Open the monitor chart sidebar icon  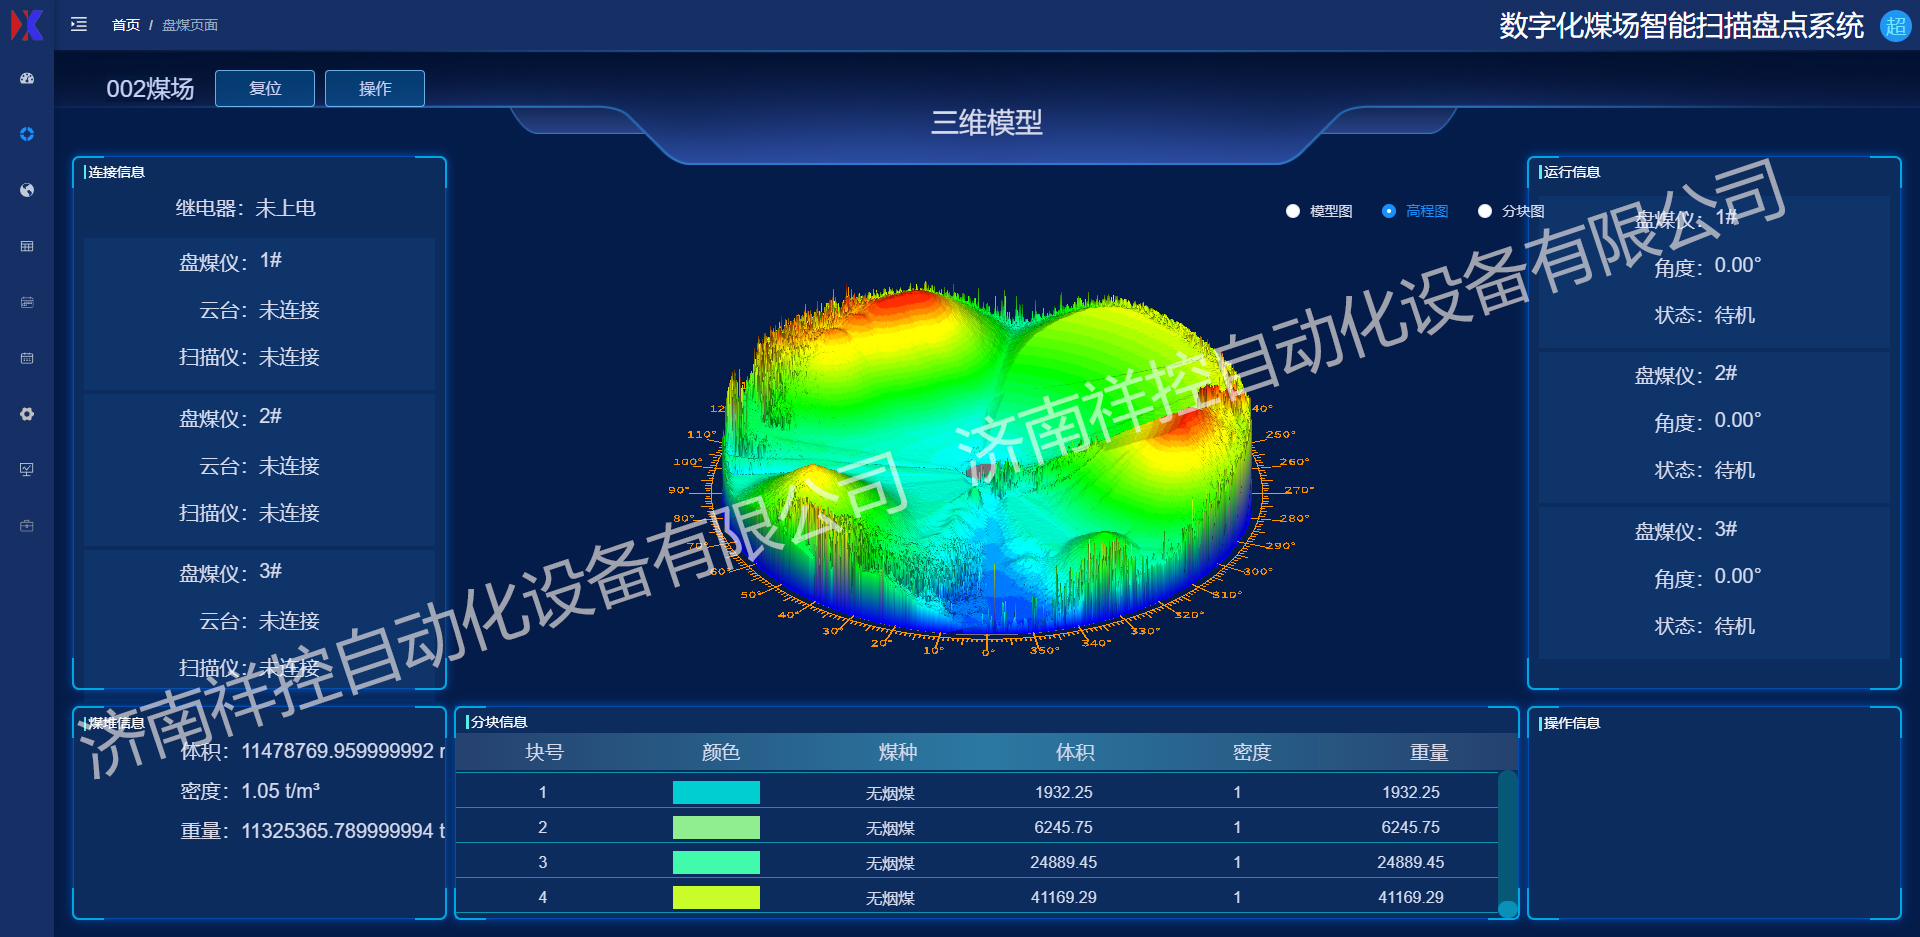(x=27, y=470)
